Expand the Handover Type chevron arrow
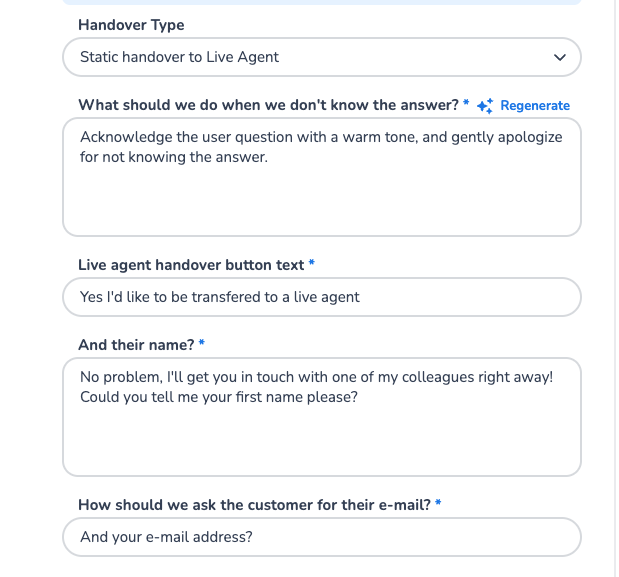Image resolution: width=619 pixels, height=577 pixels. click(559, 58)
